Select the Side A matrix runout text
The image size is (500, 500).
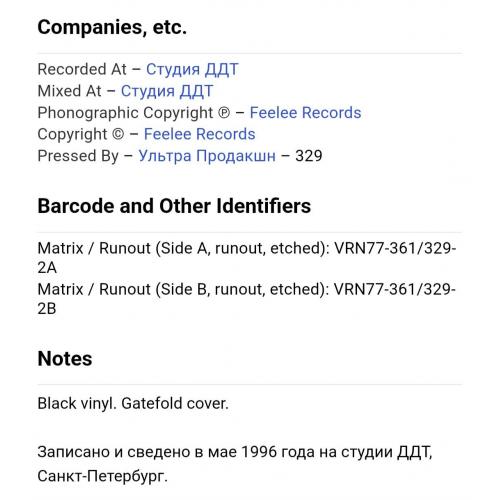pos(247,258)
